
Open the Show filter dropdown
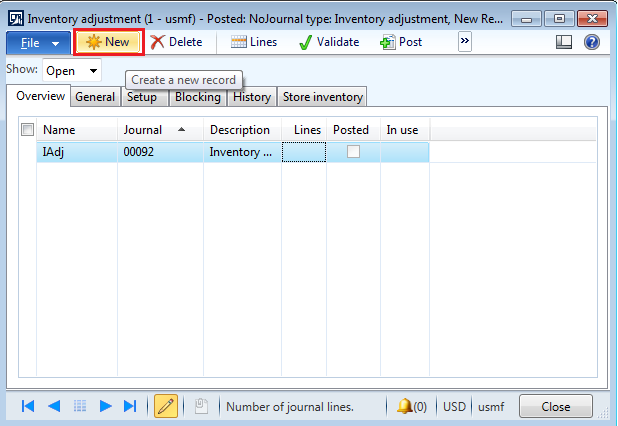click(x=72, y=71)
